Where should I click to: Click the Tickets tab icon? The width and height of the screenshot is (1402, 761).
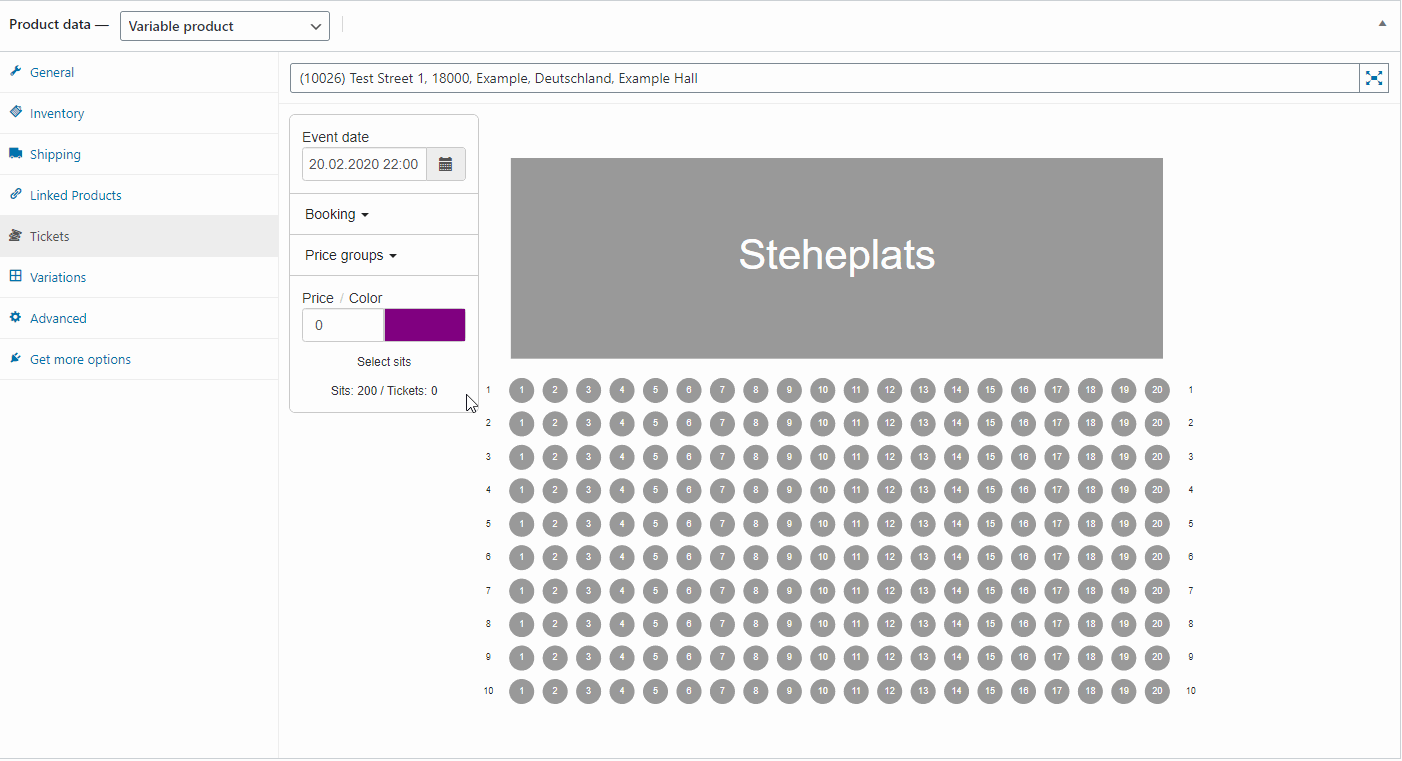click(15, 236)
